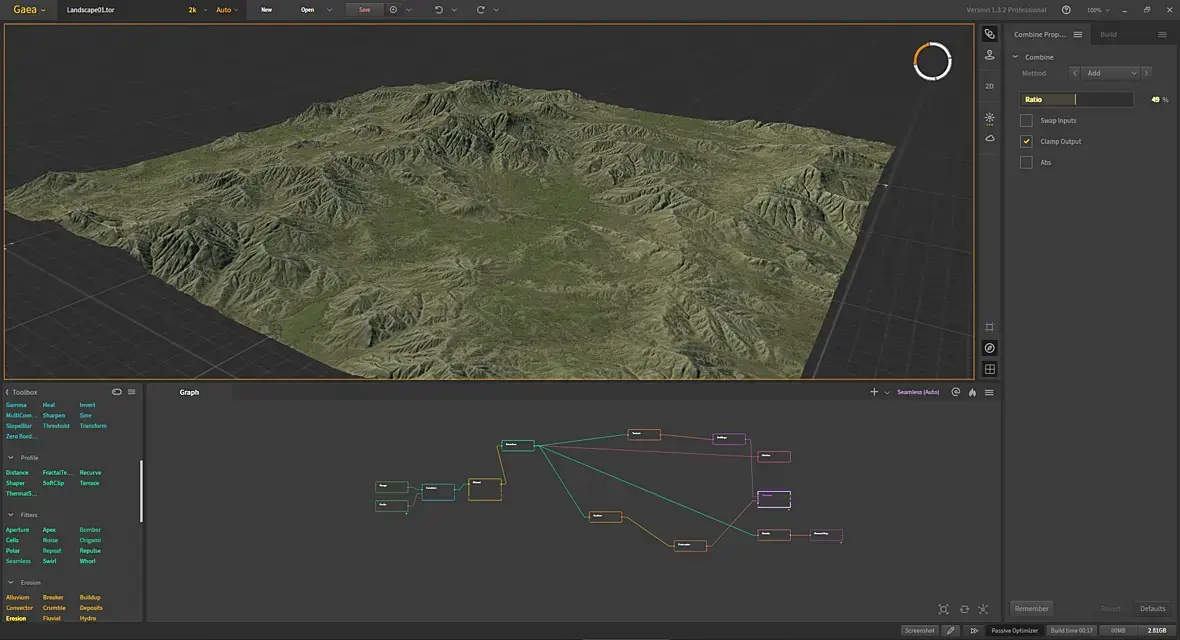Click the help question mark icon
The image size is (1180, 640).
(x=1066, y=10)
